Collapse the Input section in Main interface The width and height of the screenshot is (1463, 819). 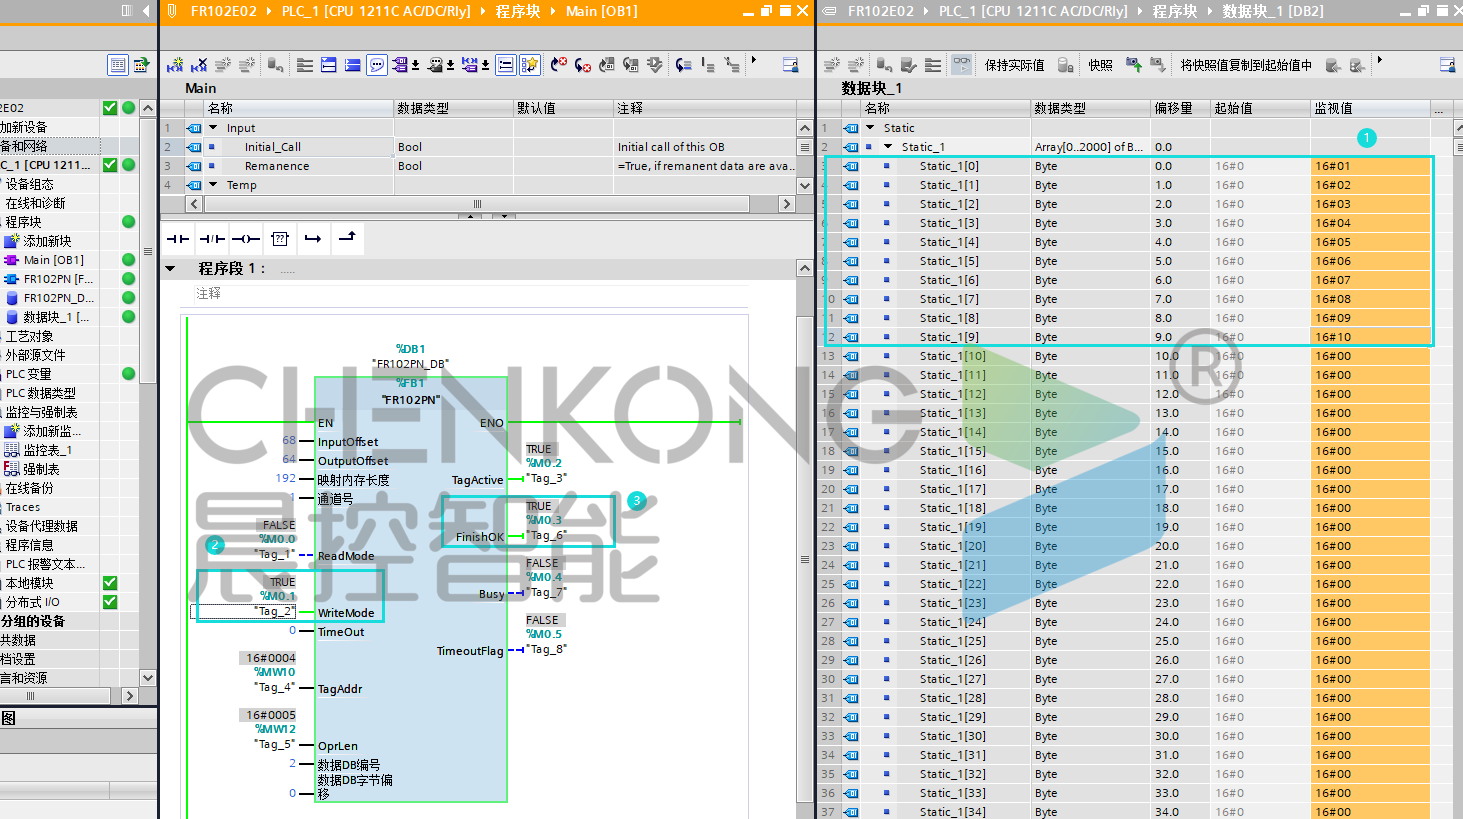[213, 128]
